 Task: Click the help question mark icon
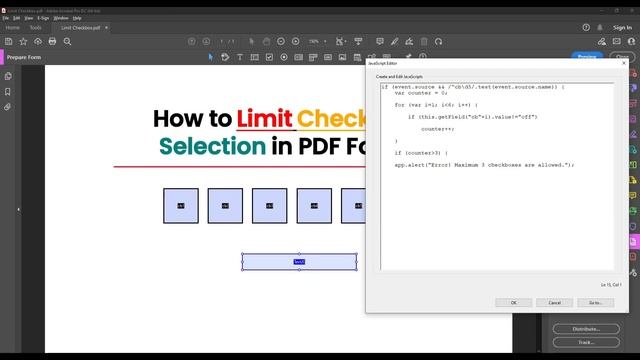click(586, 27)
